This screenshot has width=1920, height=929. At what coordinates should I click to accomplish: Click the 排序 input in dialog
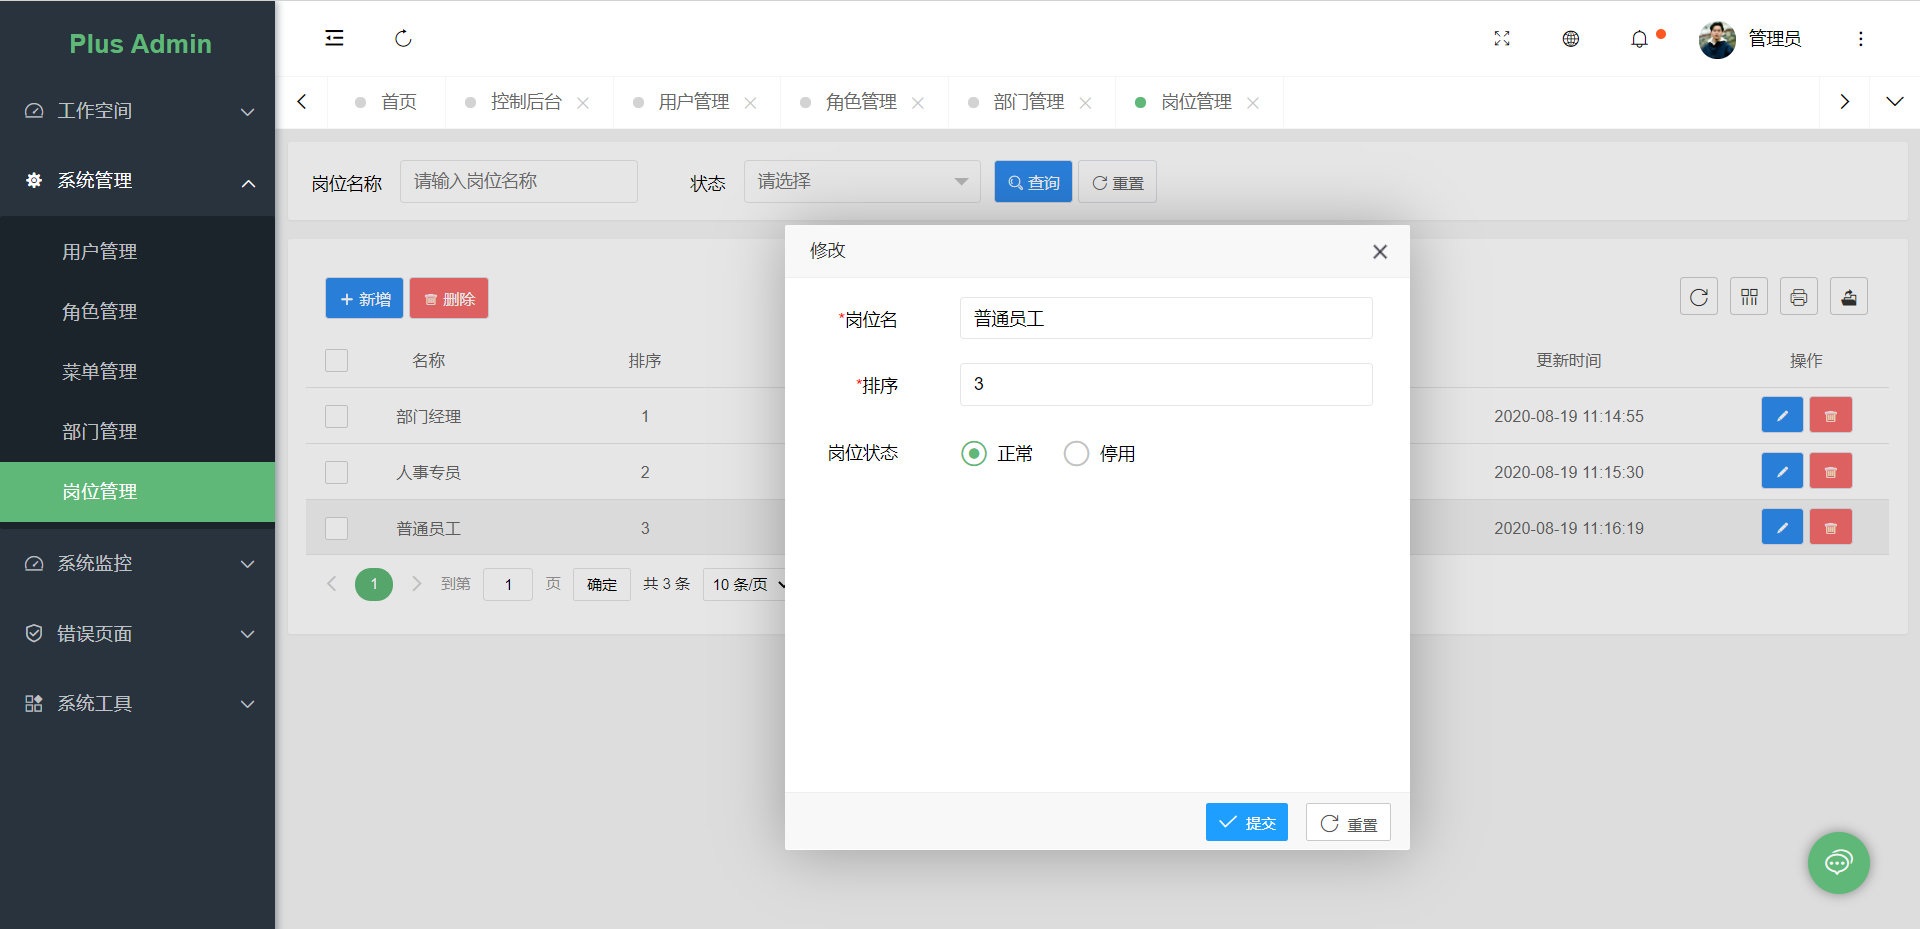pos(1166,384)
